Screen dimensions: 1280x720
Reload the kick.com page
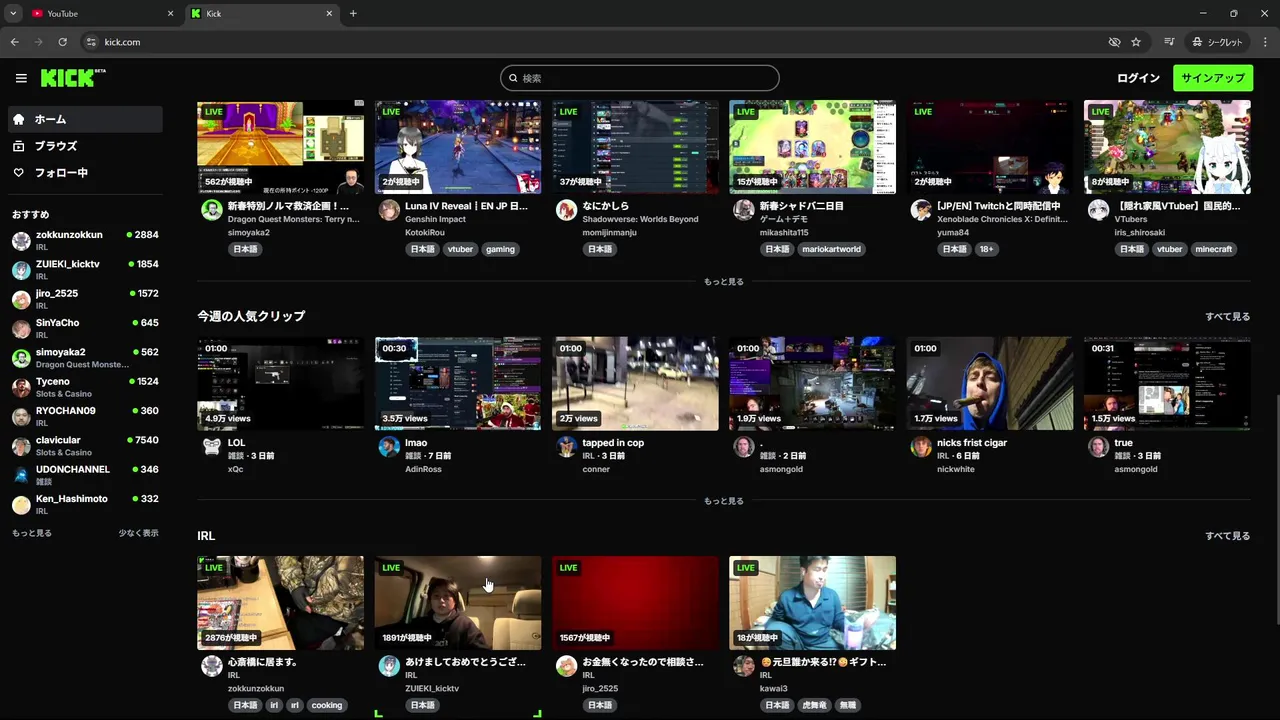[x=62, y=42]
